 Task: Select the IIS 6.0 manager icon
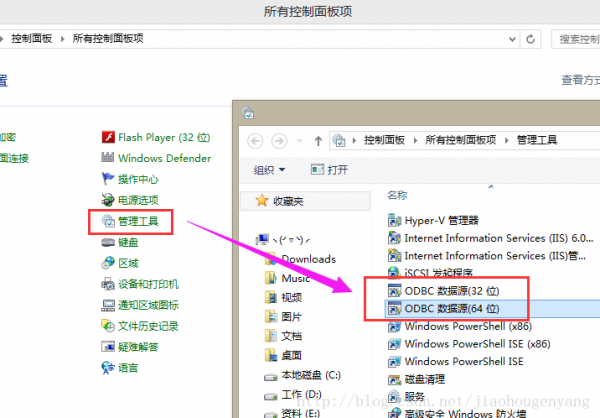click(395, 238)
